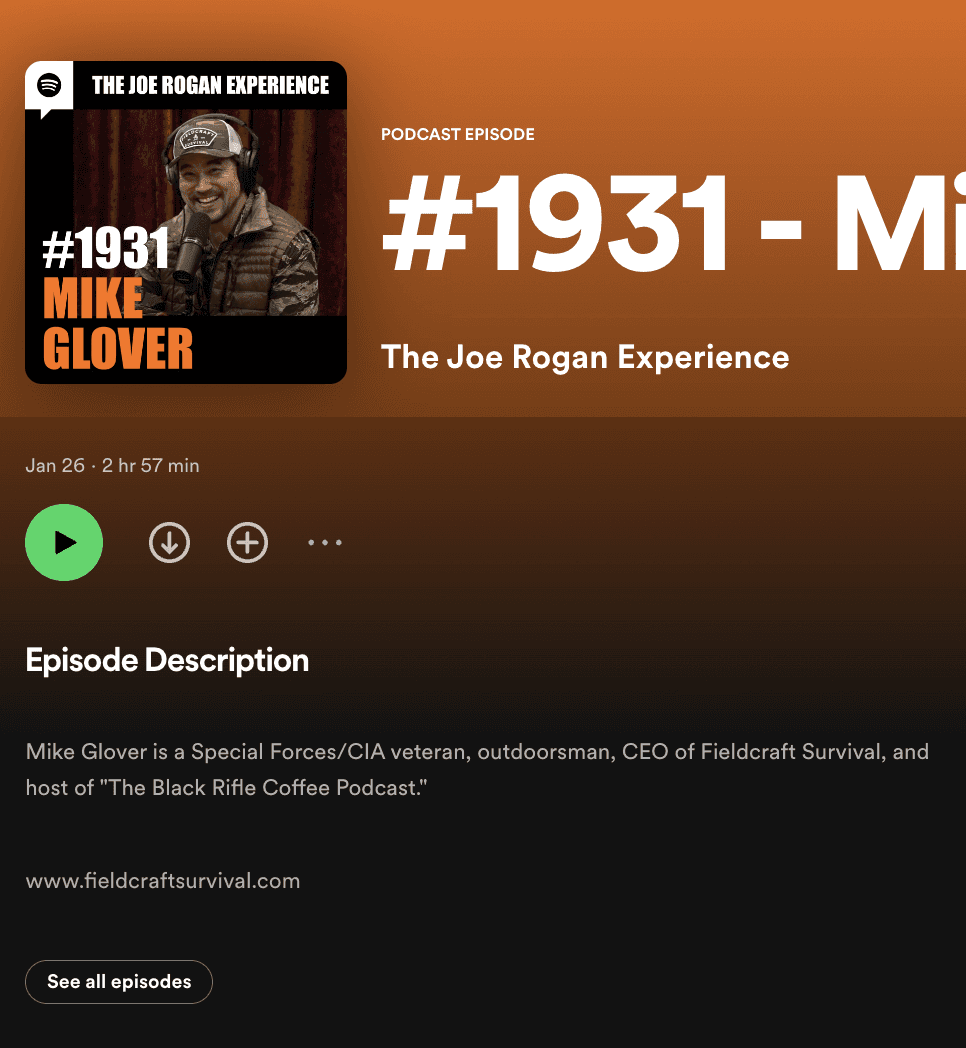Open The Joe Rogan Experience show link
This screenshot has height=1048, width=966.
585,357
